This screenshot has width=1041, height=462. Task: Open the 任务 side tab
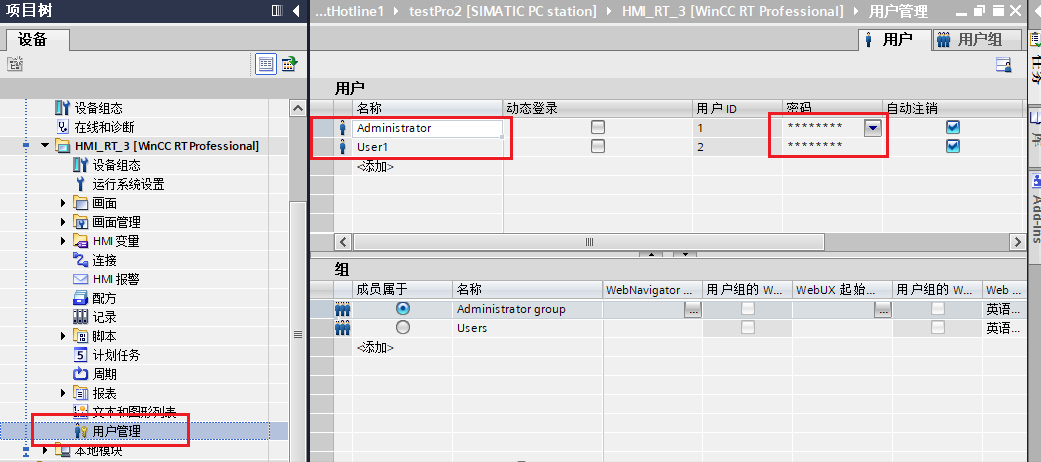coord(1034,60)
